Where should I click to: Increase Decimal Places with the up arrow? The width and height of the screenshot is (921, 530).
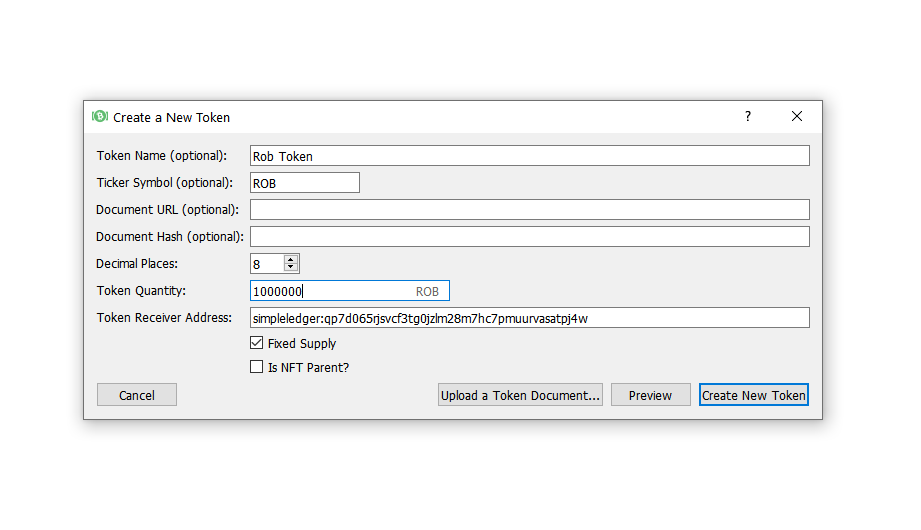click(x=291, y=259)
